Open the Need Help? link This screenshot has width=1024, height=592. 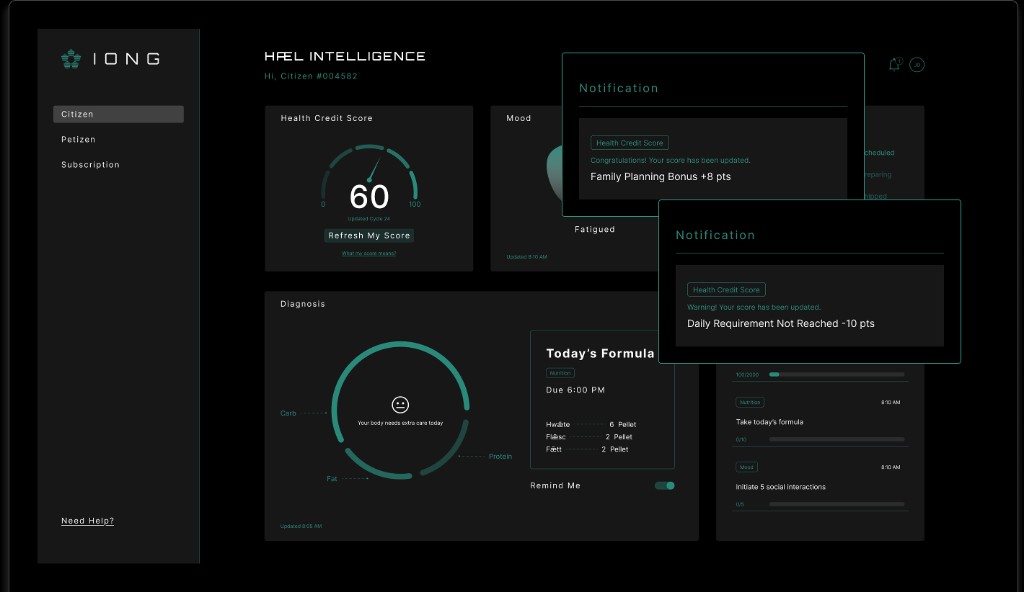(88, 521)
